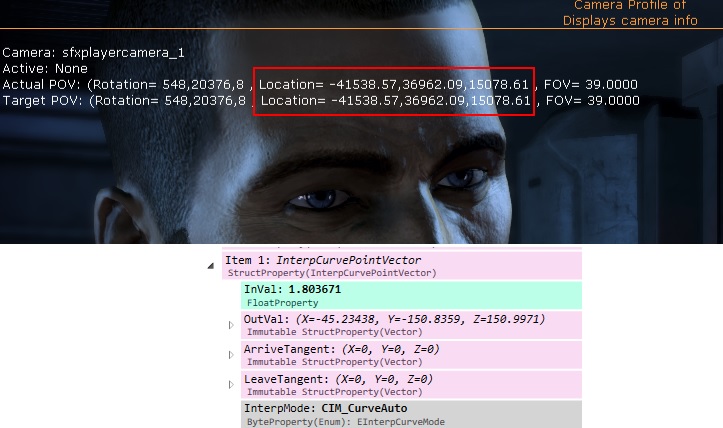Expand the LeaveTangent vector property
This screenshot has width=723, height=428.
click(231, 385)
